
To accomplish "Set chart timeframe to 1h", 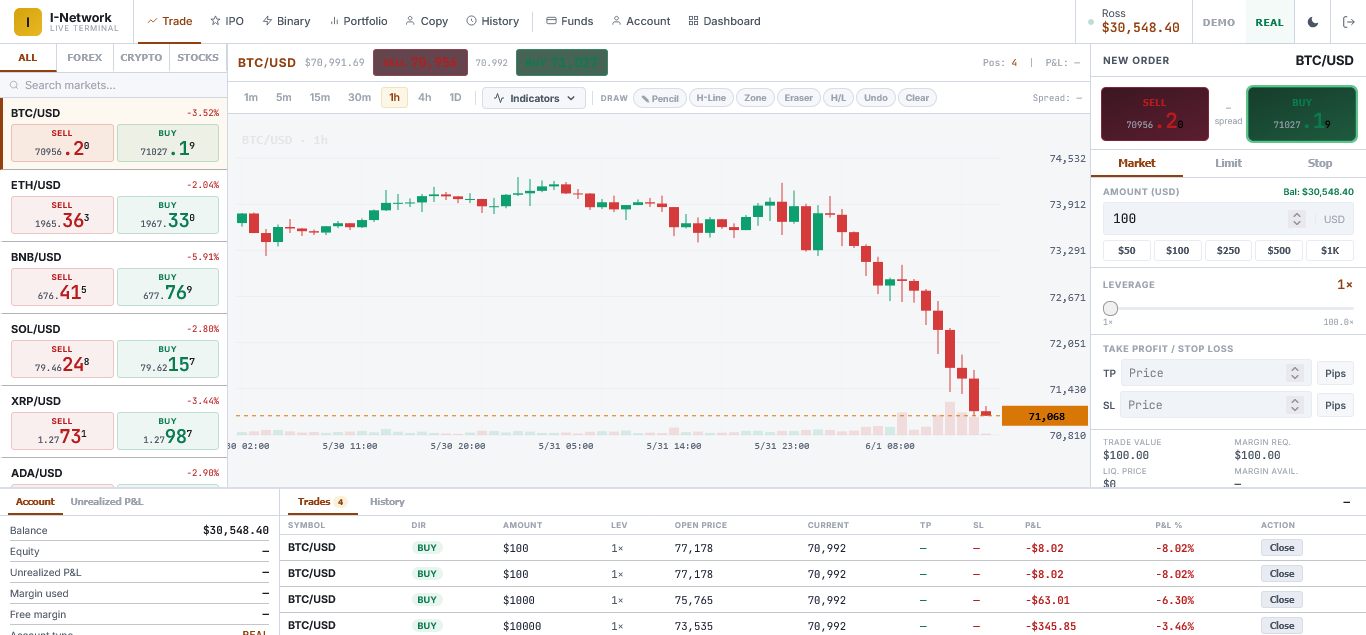I will (x=394, y=98).
